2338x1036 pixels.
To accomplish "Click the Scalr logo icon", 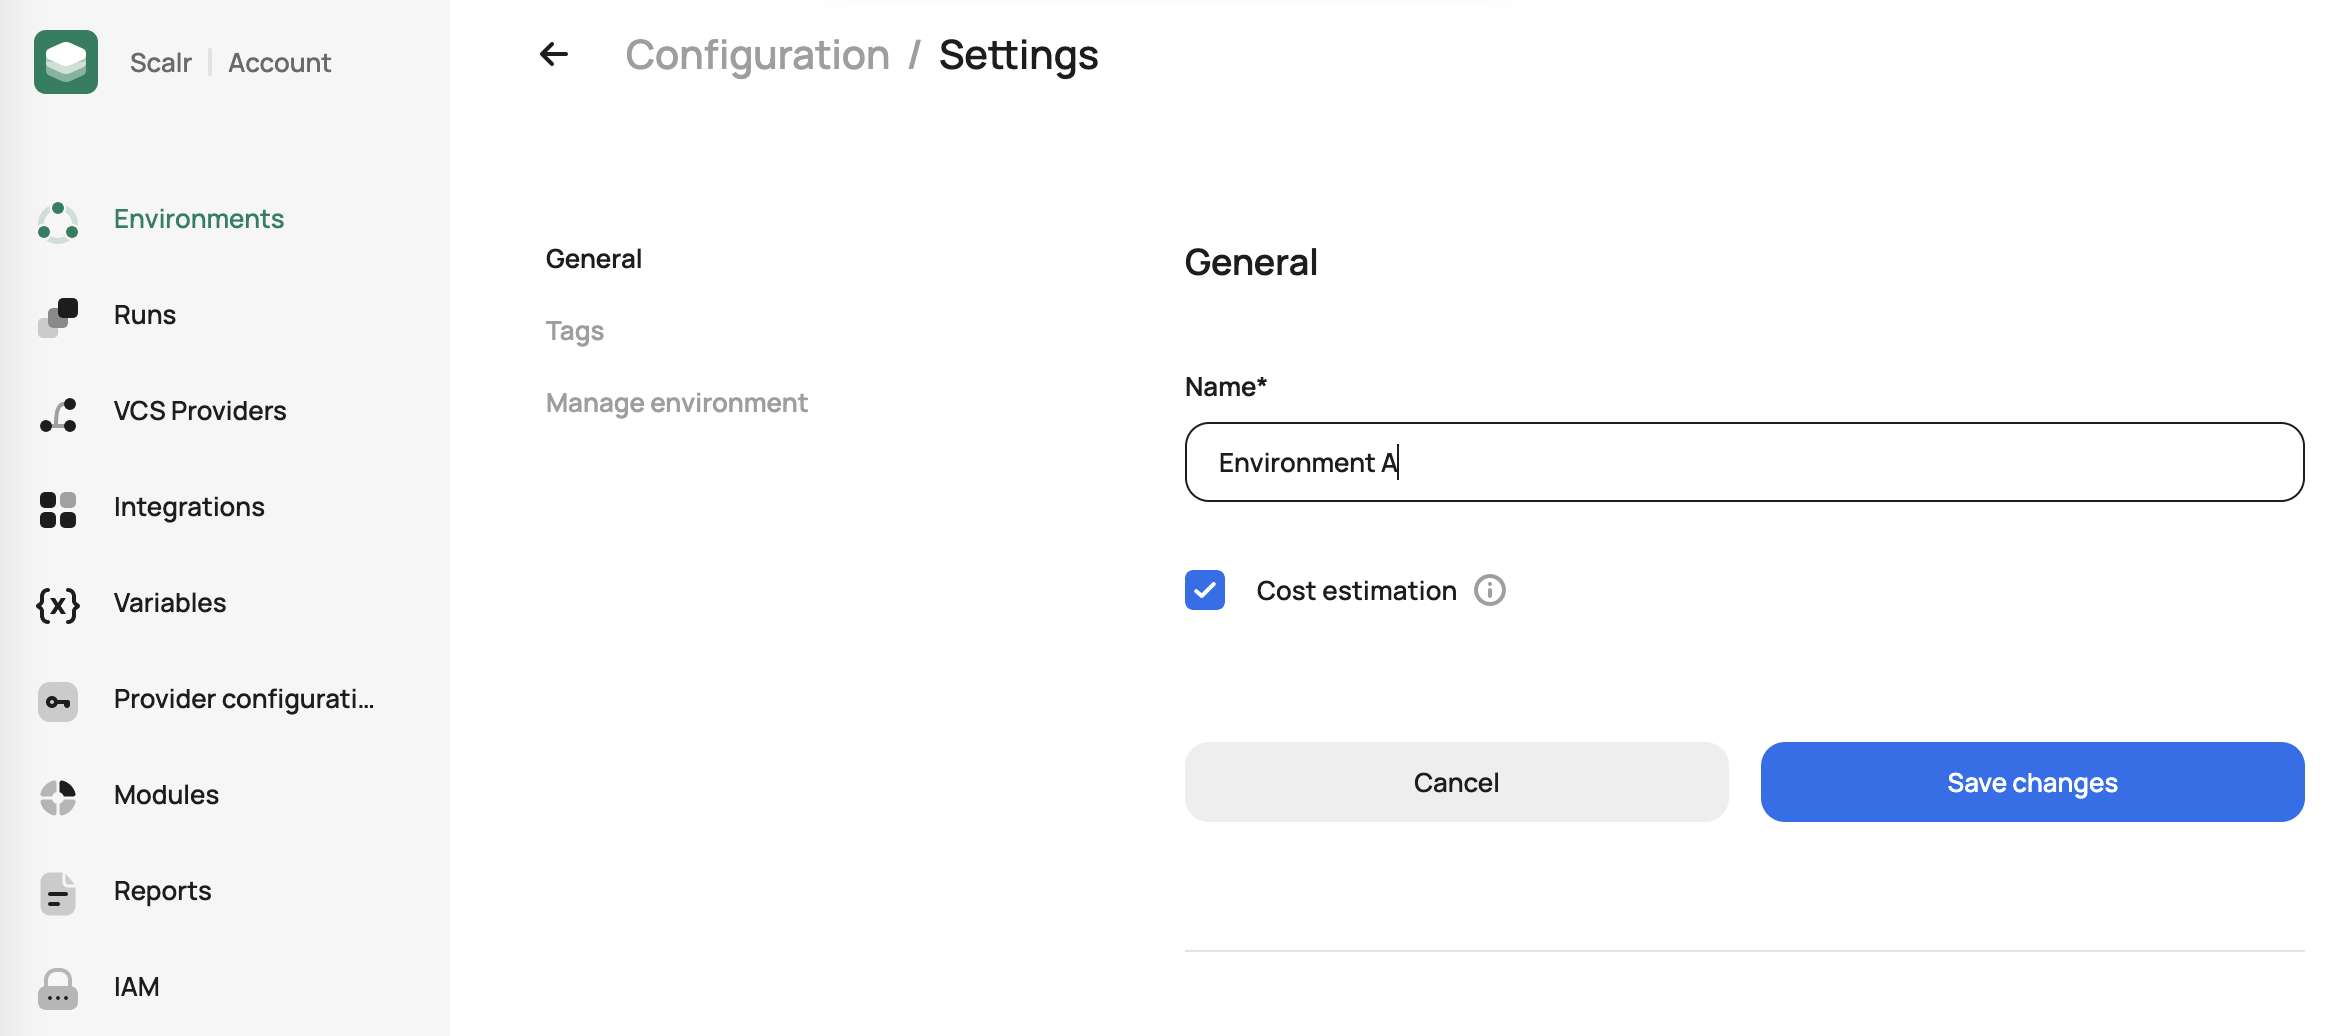I will (x=66, y=62).
